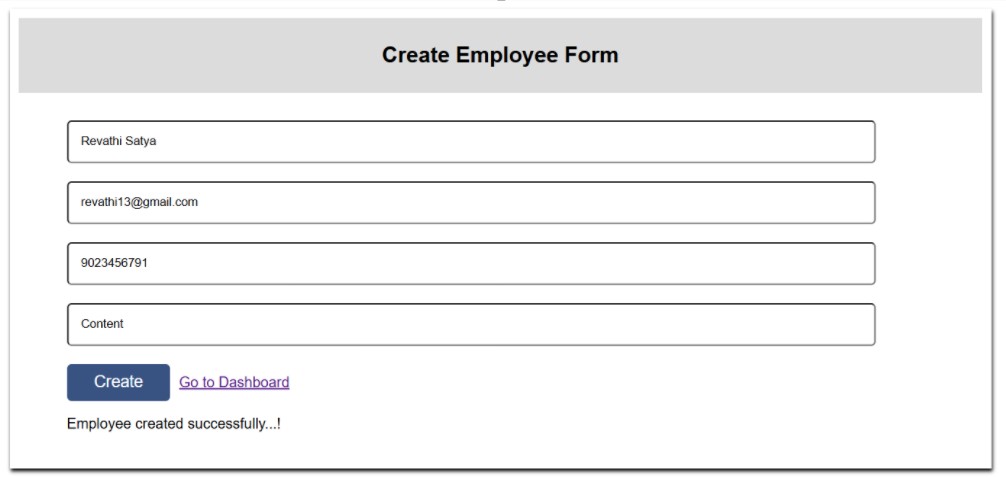Viewport: 1006px width, 477px height.
Task: Focus the name field containing Revathi Satya
Action: (471, 142)
